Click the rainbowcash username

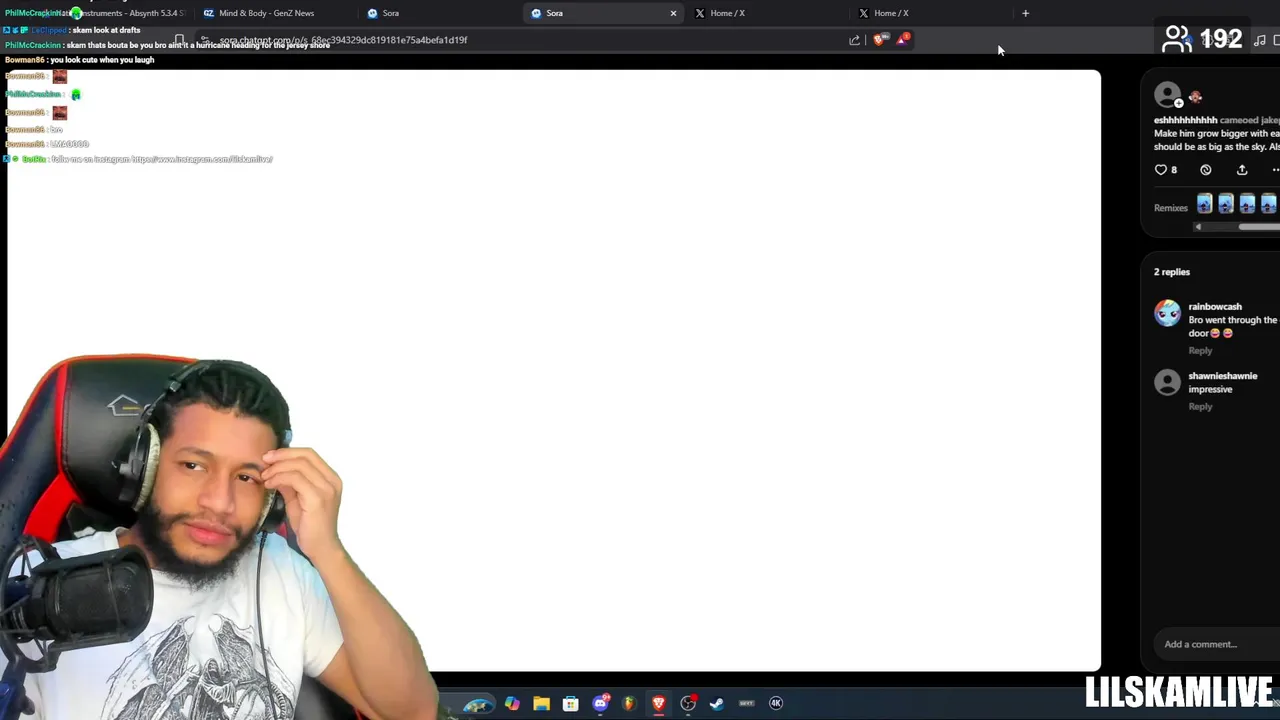click(1215, 307)
